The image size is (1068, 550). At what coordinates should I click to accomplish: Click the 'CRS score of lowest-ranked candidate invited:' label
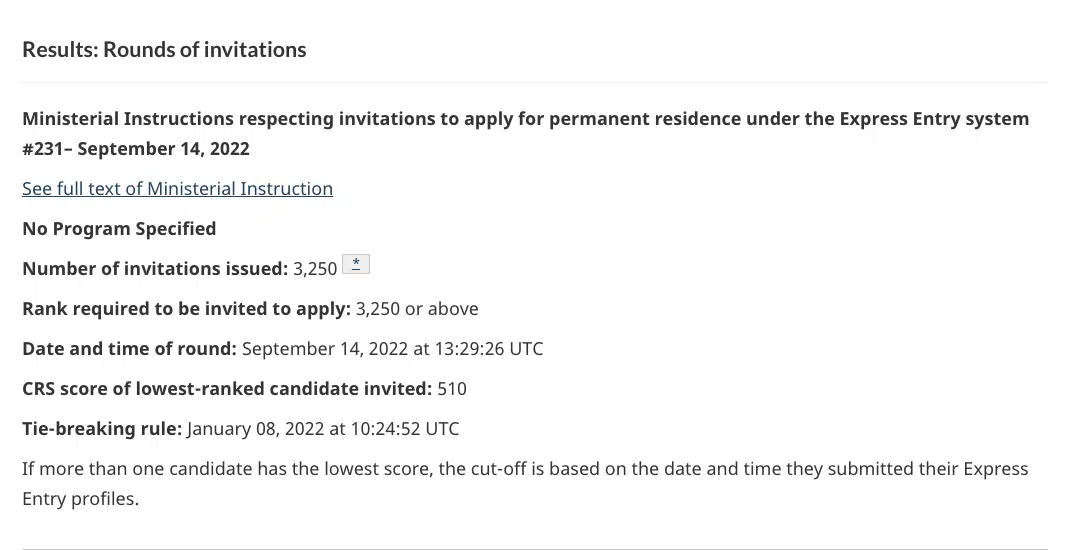click(x=227, y=389)
